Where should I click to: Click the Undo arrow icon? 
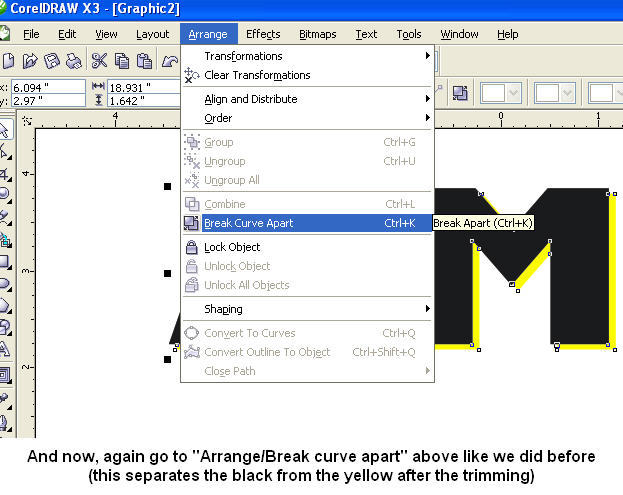pyautogui.click(x=170, y=61)
